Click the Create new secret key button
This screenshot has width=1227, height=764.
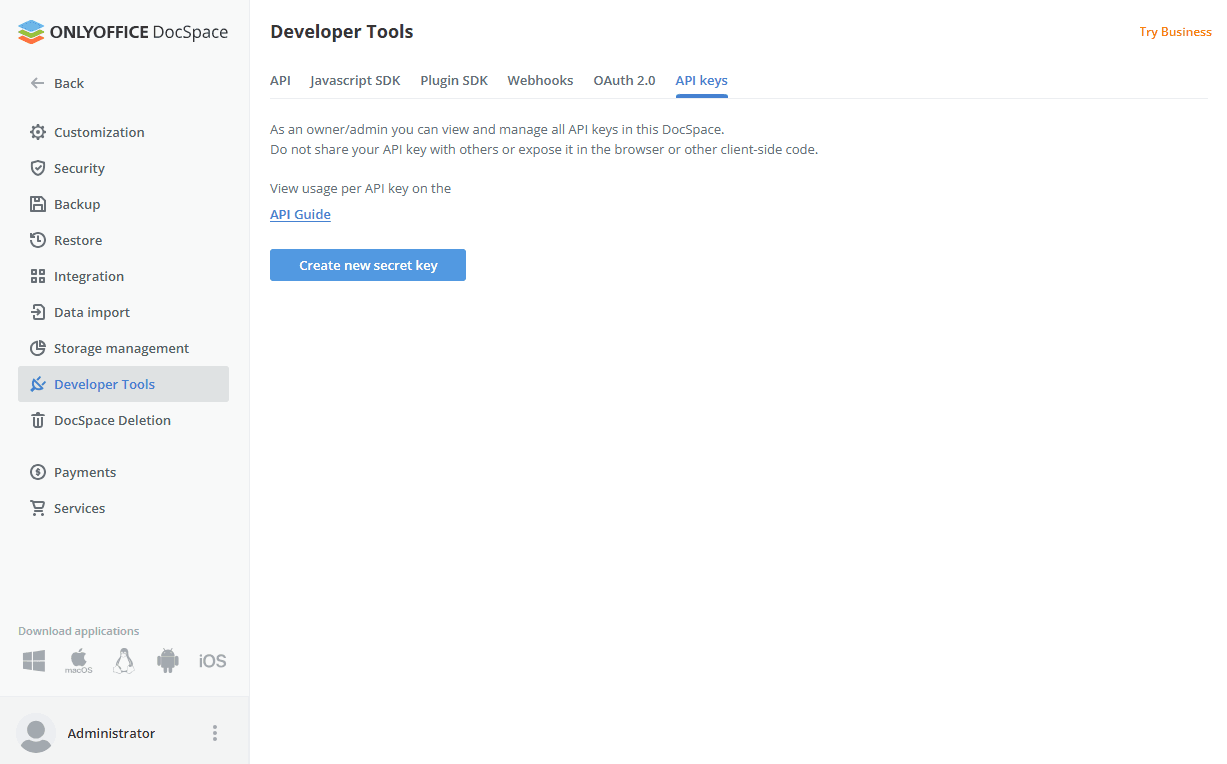pos(367,264)
